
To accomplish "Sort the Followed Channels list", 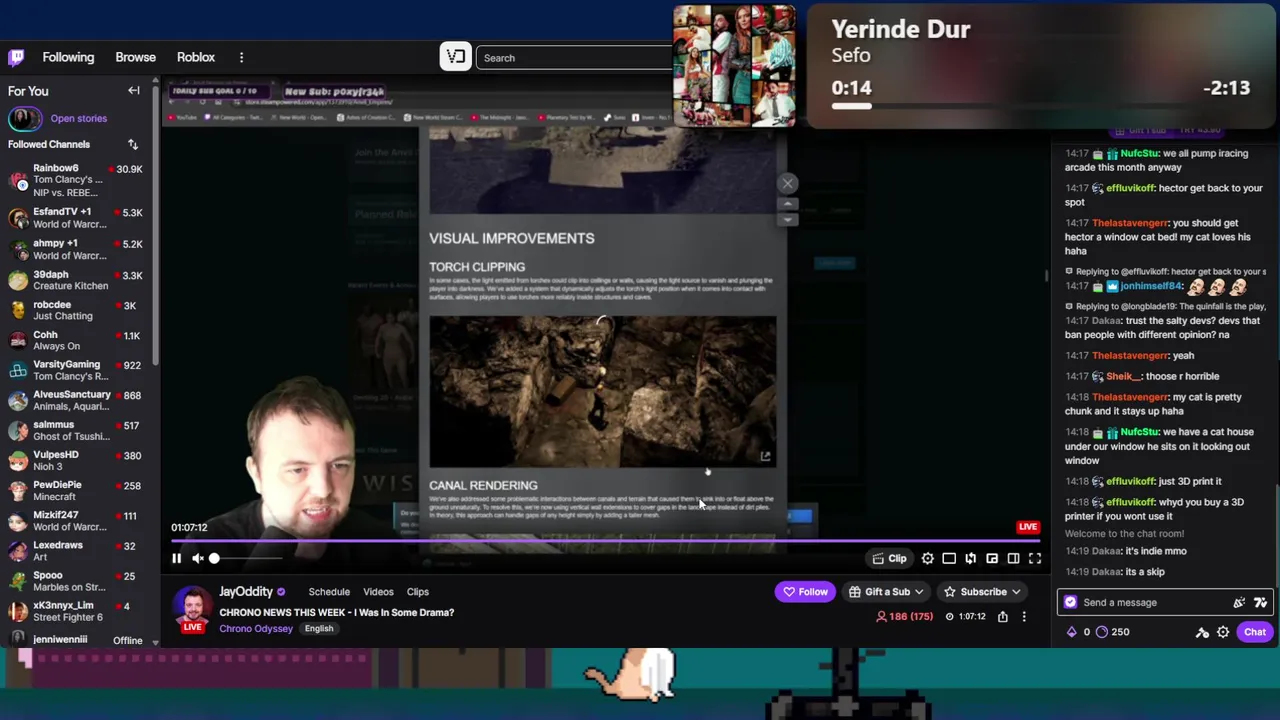I will pos(132,144).
